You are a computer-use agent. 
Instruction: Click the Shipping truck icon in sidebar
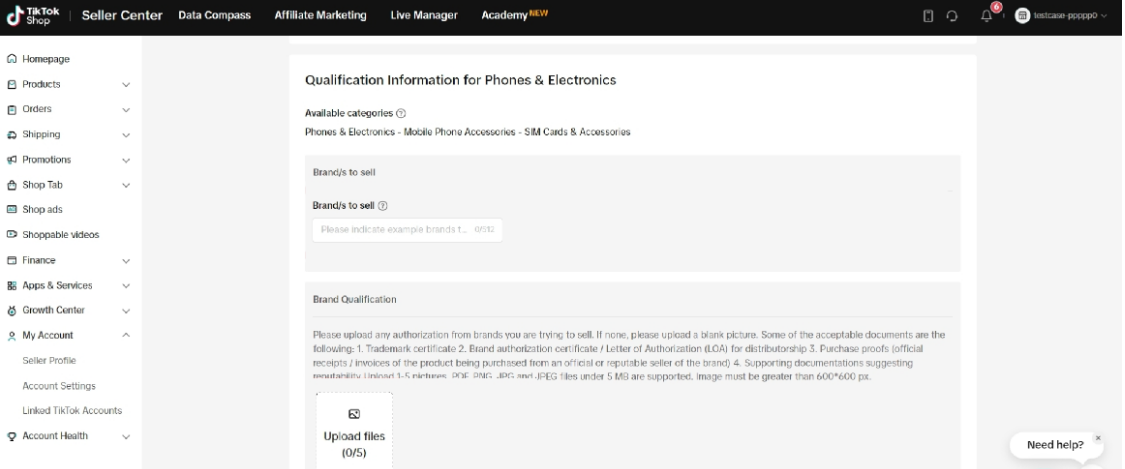click(11, 134)
